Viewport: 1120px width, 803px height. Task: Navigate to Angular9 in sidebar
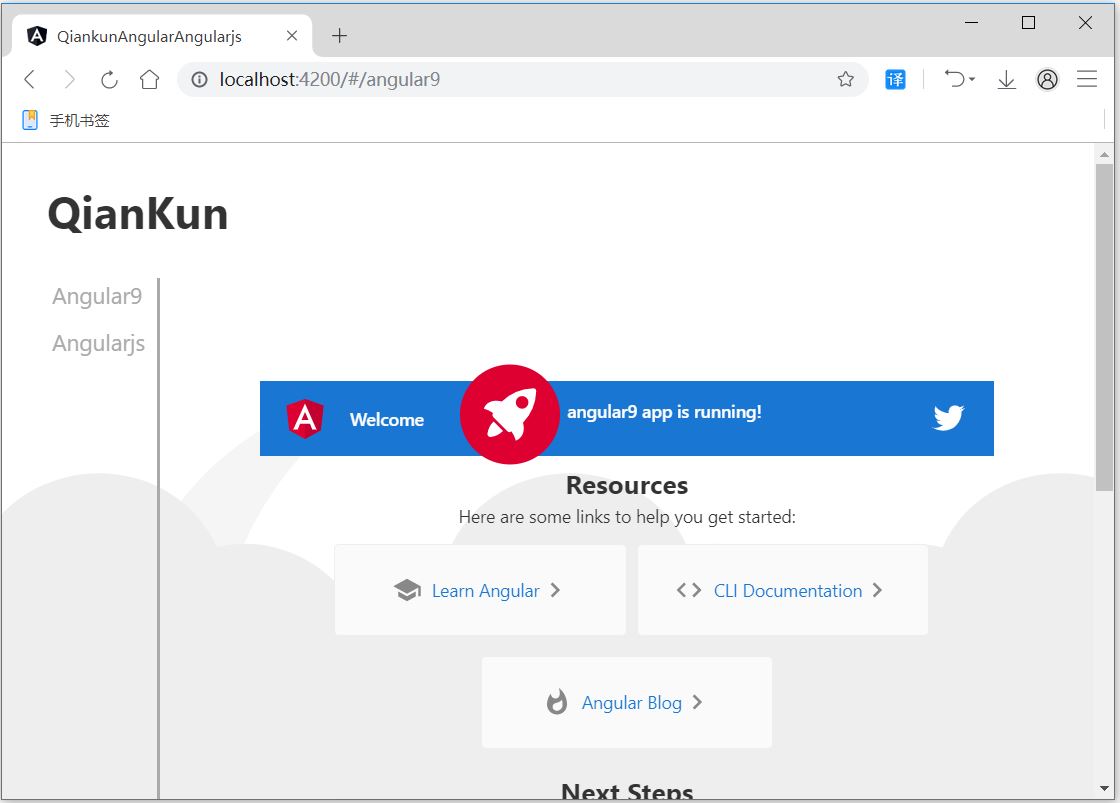97,296
